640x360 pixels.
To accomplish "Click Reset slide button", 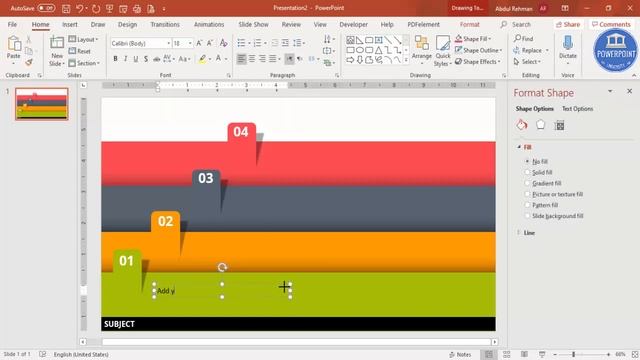I will tap(80, 51).
